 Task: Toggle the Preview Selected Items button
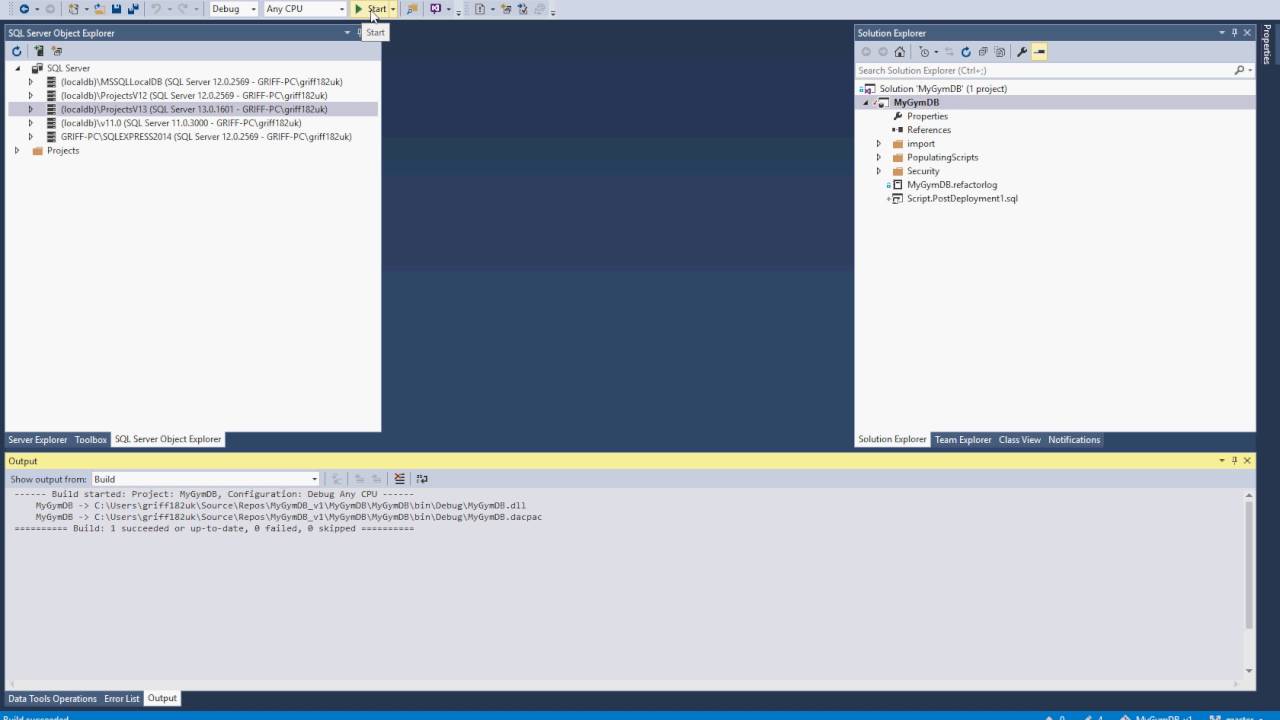coord(1039,52)
